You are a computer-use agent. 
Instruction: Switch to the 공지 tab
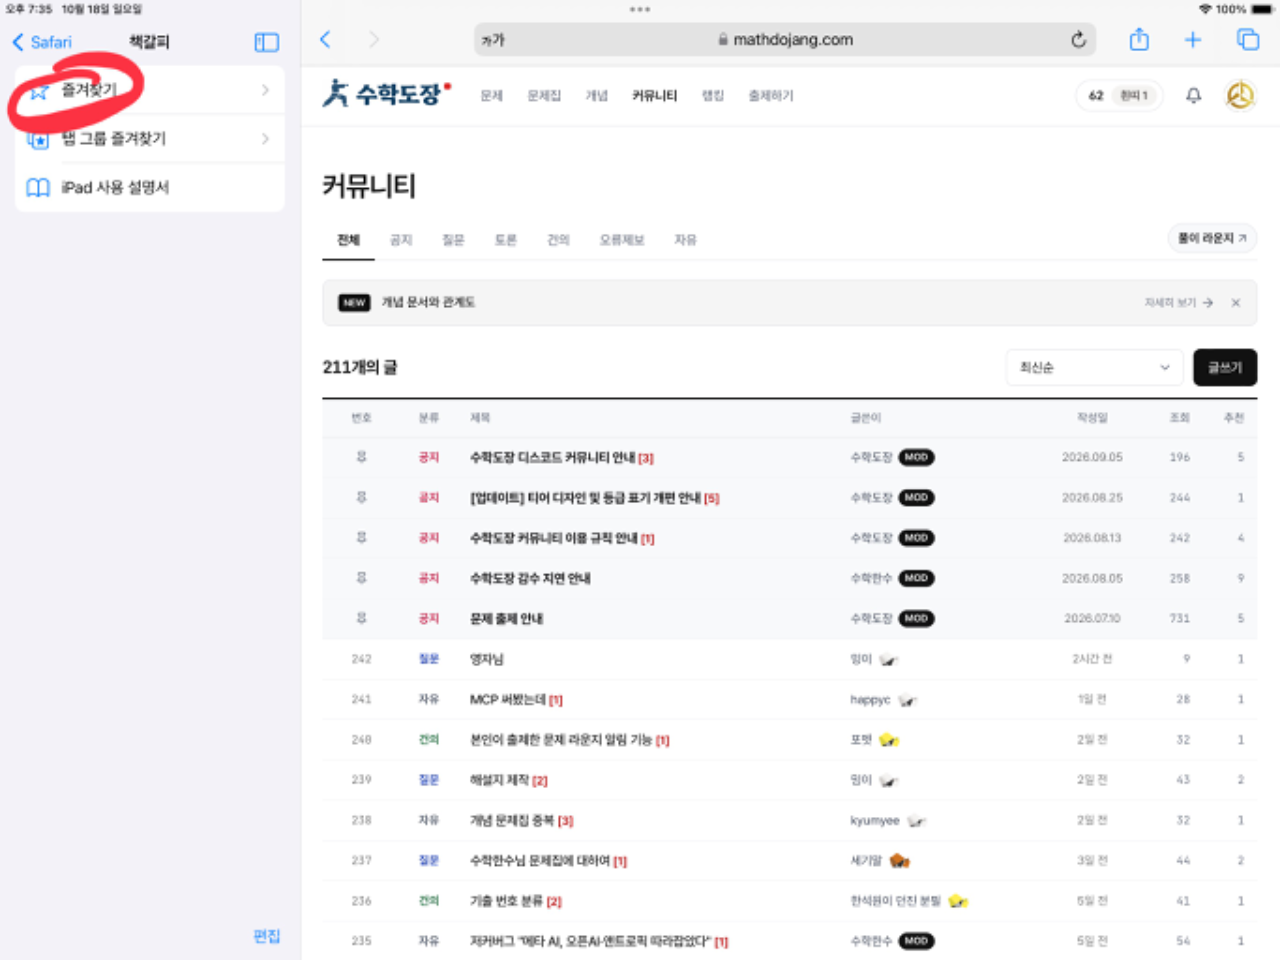[401, 240]
